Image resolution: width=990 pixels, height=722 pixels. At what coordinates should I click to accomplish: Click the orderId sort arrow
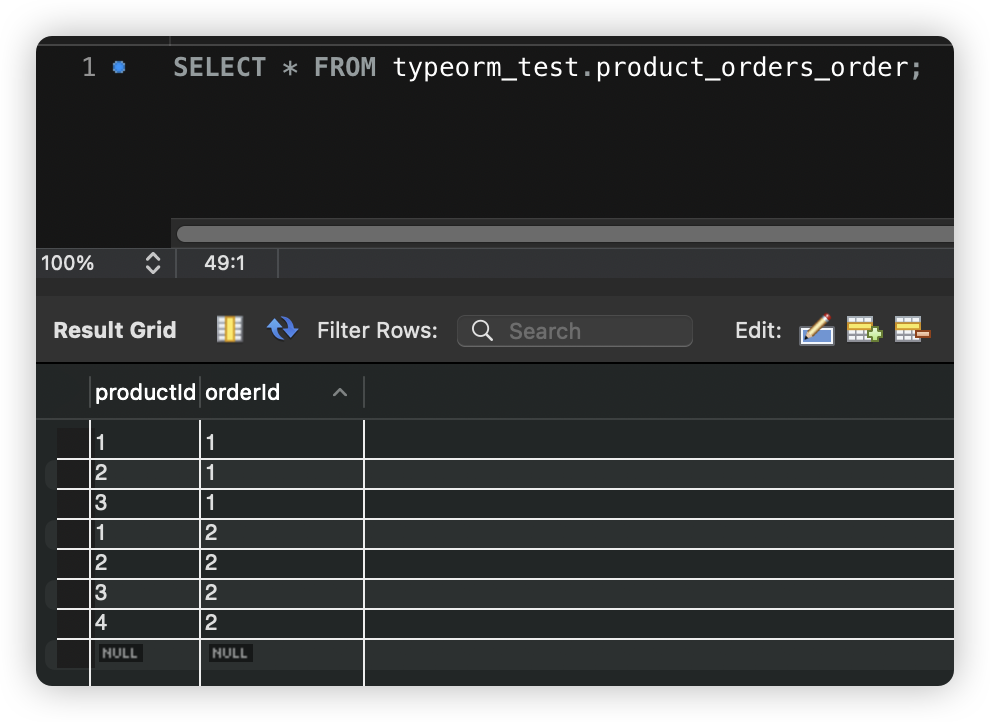tap(340, 393)
